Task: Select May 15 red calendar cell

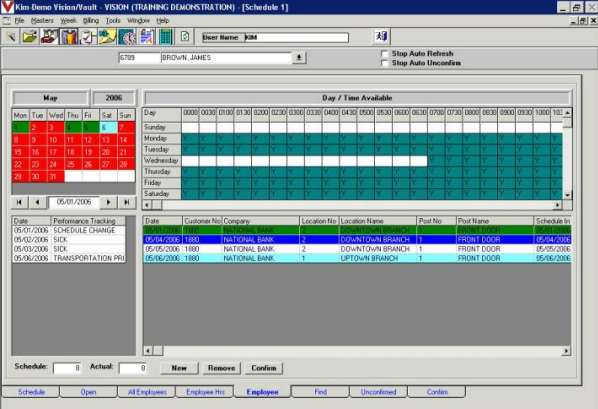Action: (20, 152)
